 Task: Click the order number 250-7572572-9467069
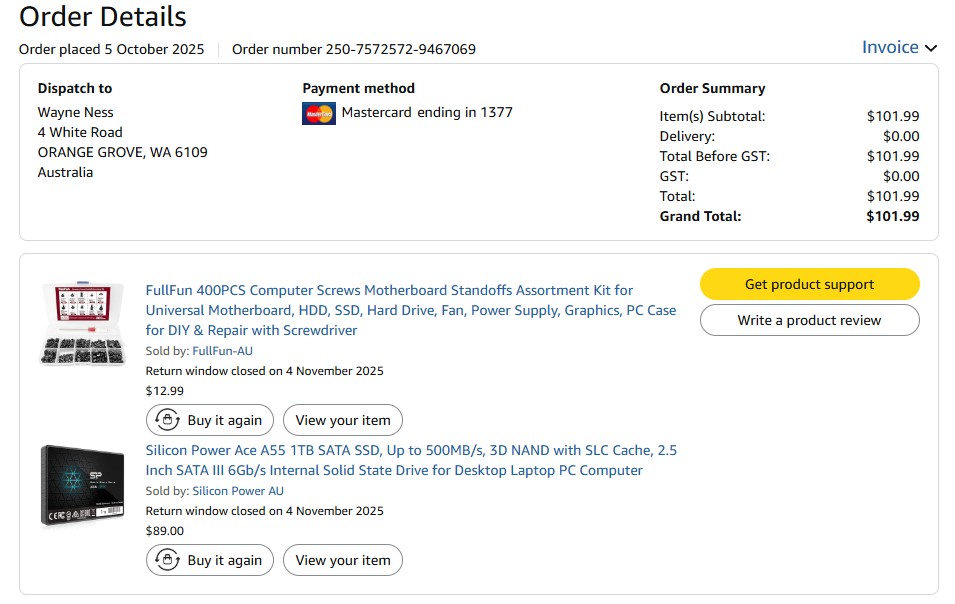[400, 49]
